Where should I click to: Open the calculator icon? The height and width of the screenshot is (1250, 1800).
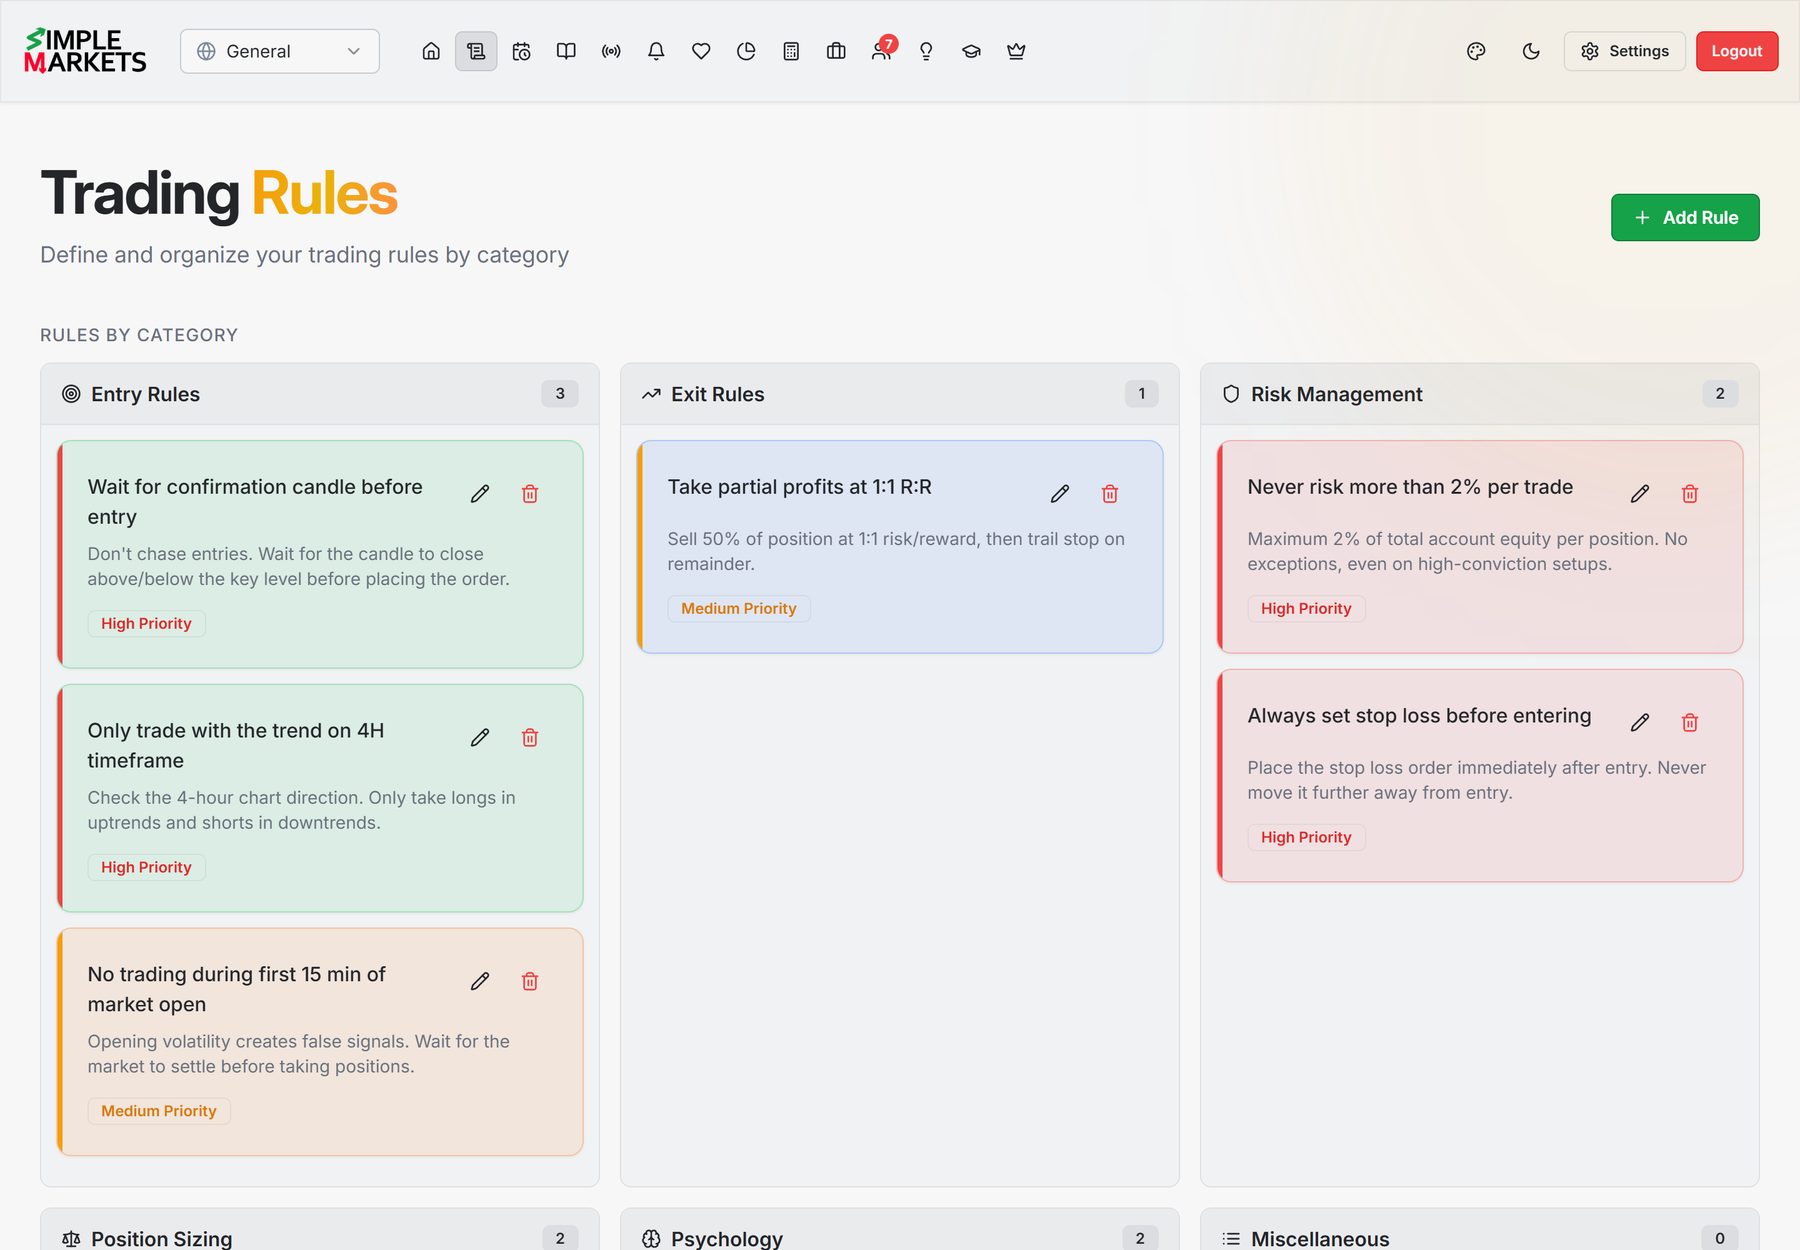791,51
